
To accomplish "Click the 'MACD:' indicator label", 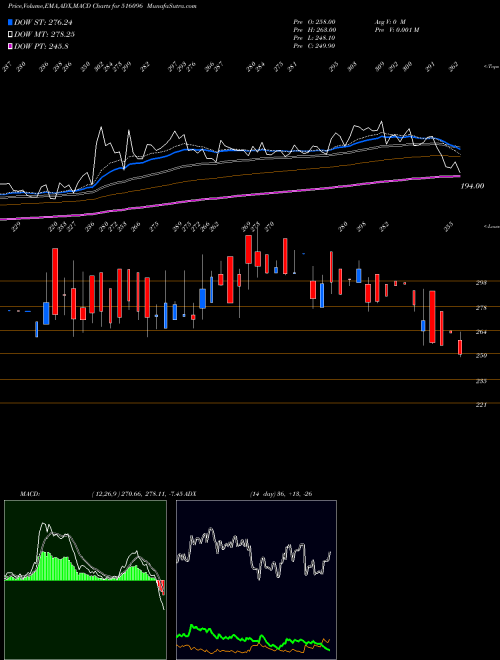I will click(29, 494).
